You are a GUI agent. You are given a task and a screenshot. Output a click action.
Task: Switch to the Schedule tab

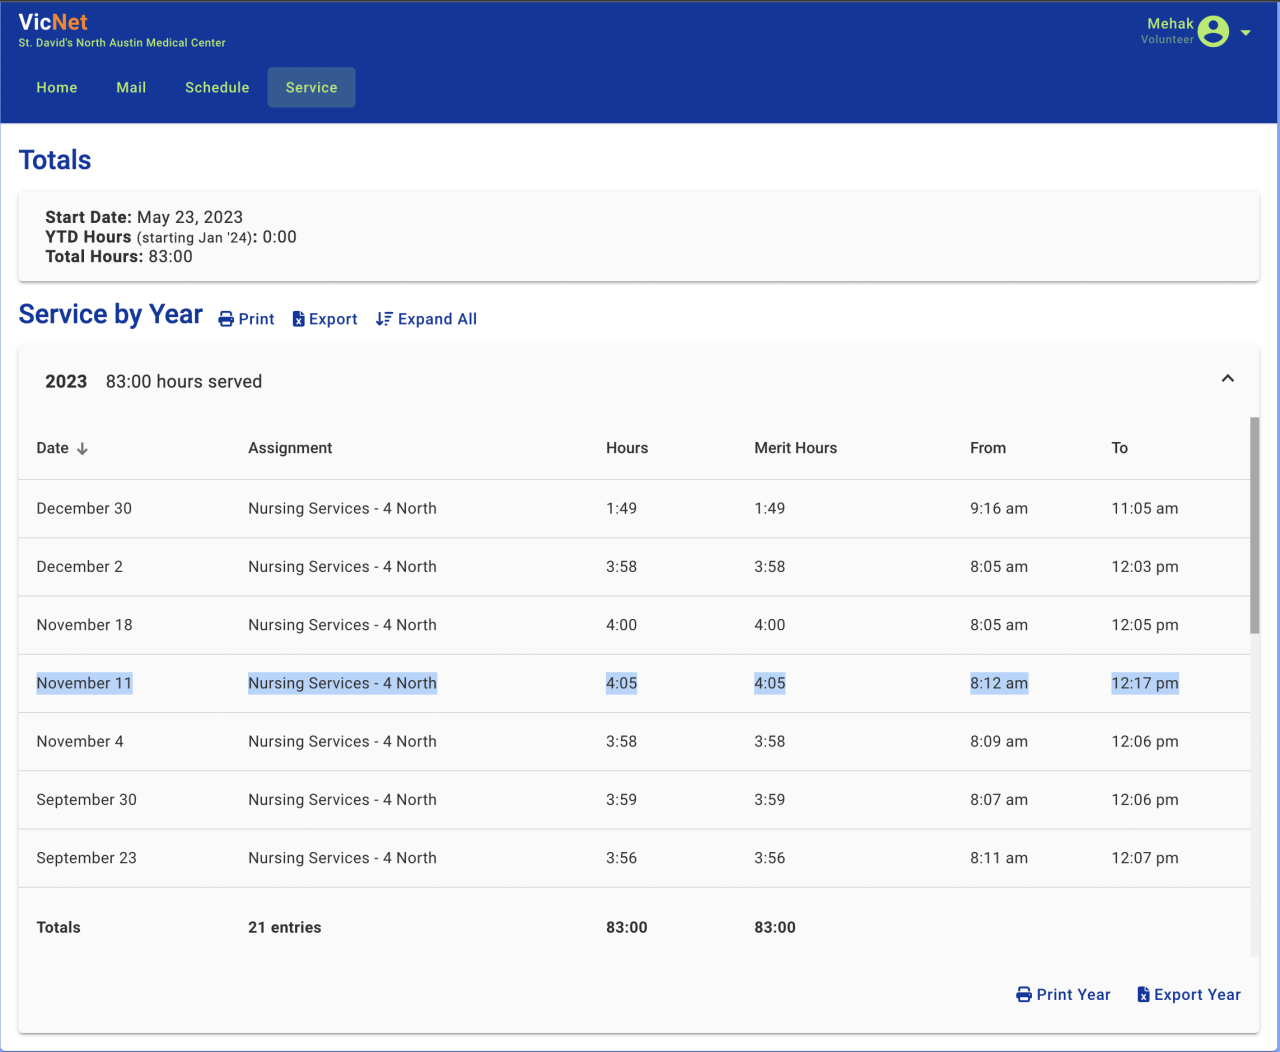pyautogui.click(x=217, y=88)
